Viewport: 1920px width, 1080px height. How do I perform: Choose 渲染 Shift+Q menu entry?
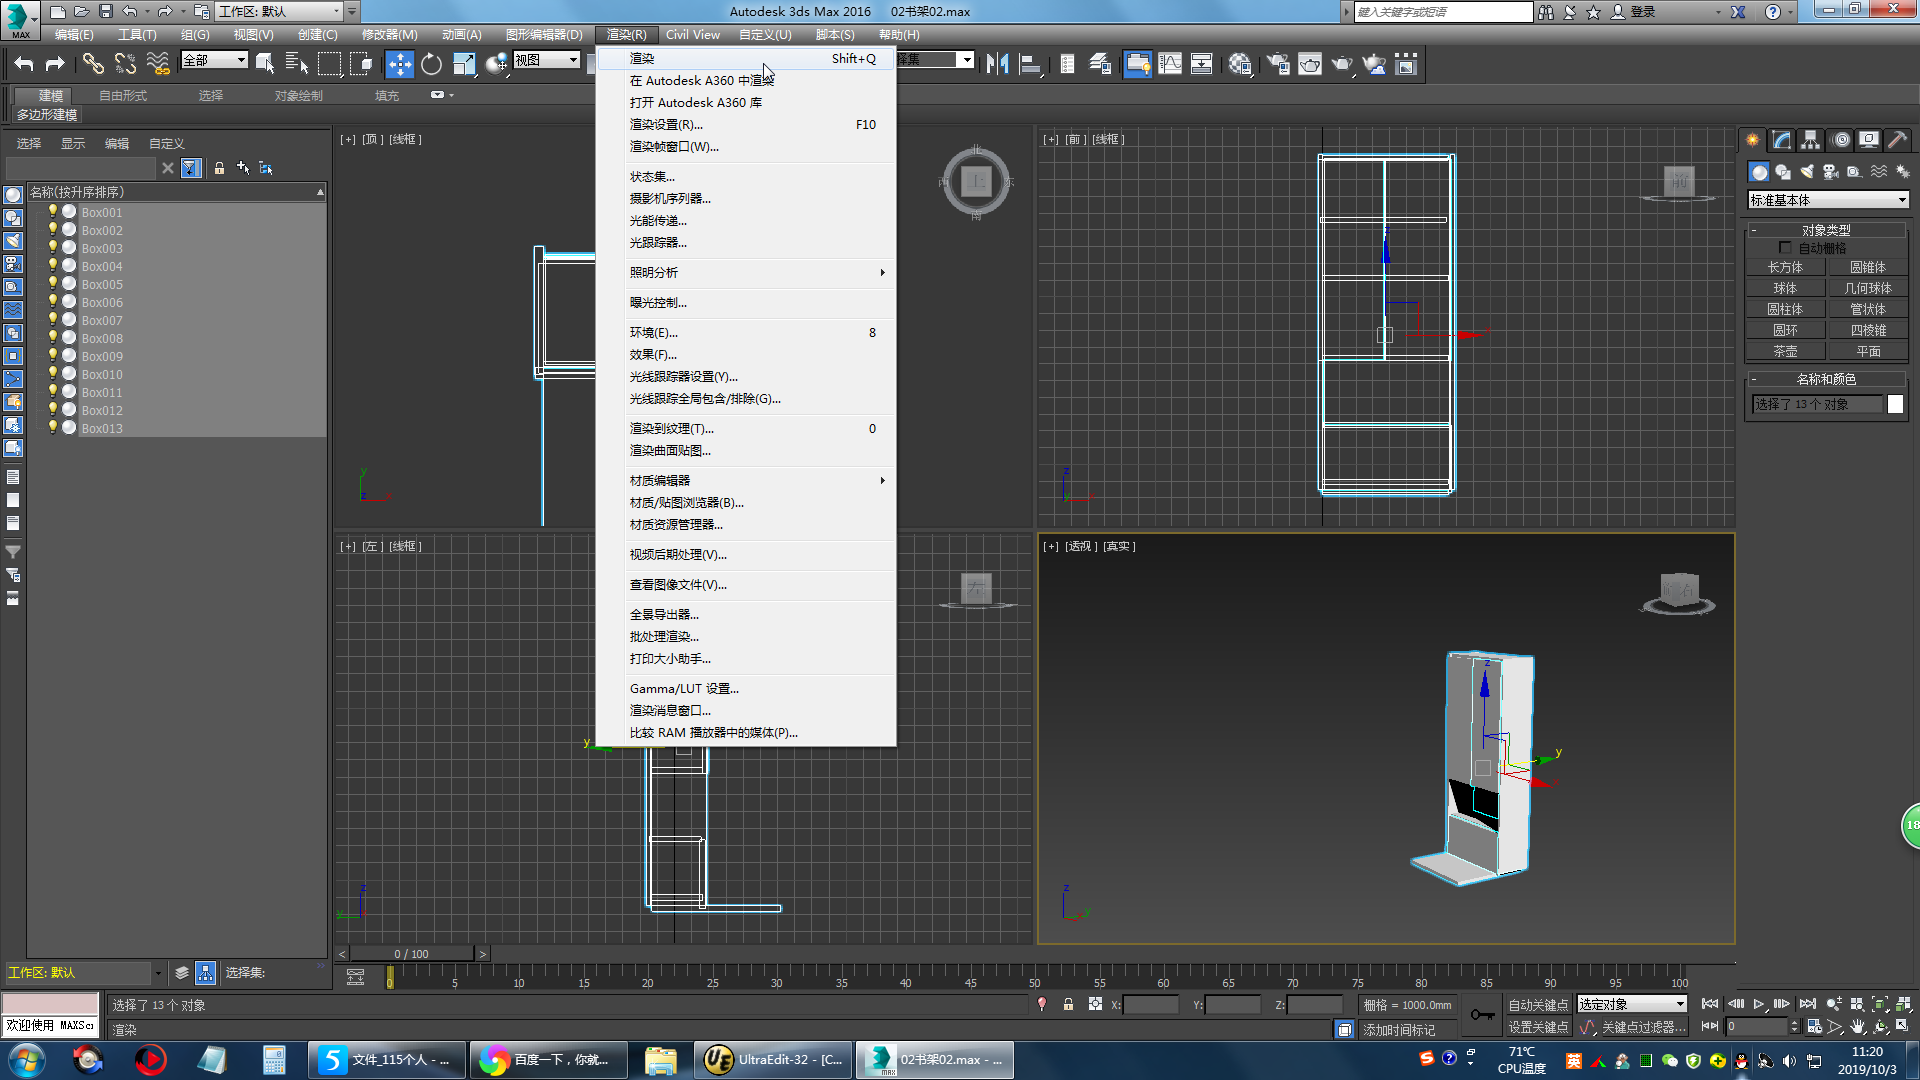tap(746, 58)
